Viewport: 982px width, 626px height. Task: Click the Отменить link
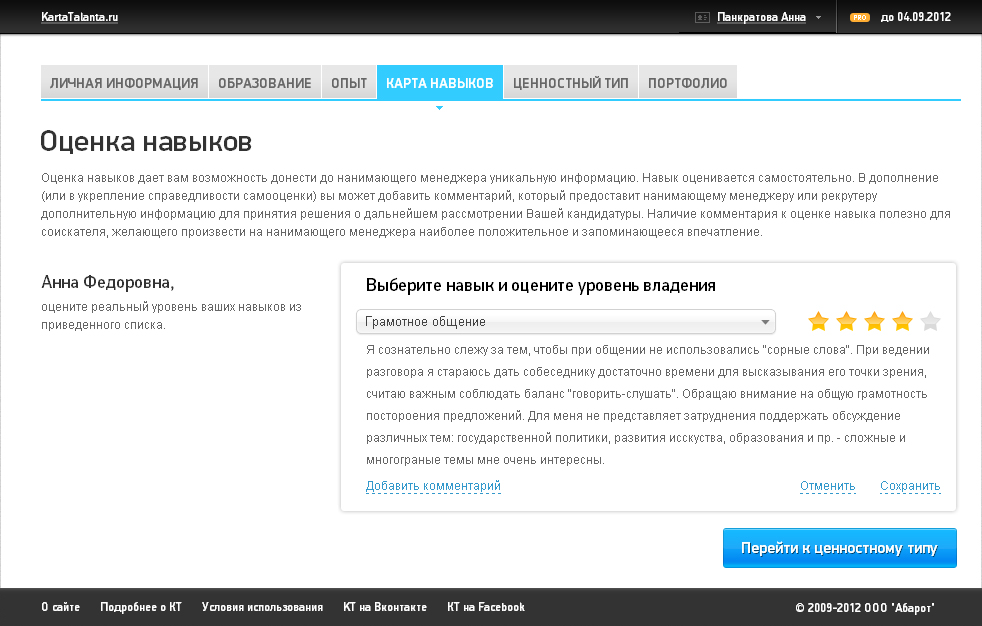827,486
